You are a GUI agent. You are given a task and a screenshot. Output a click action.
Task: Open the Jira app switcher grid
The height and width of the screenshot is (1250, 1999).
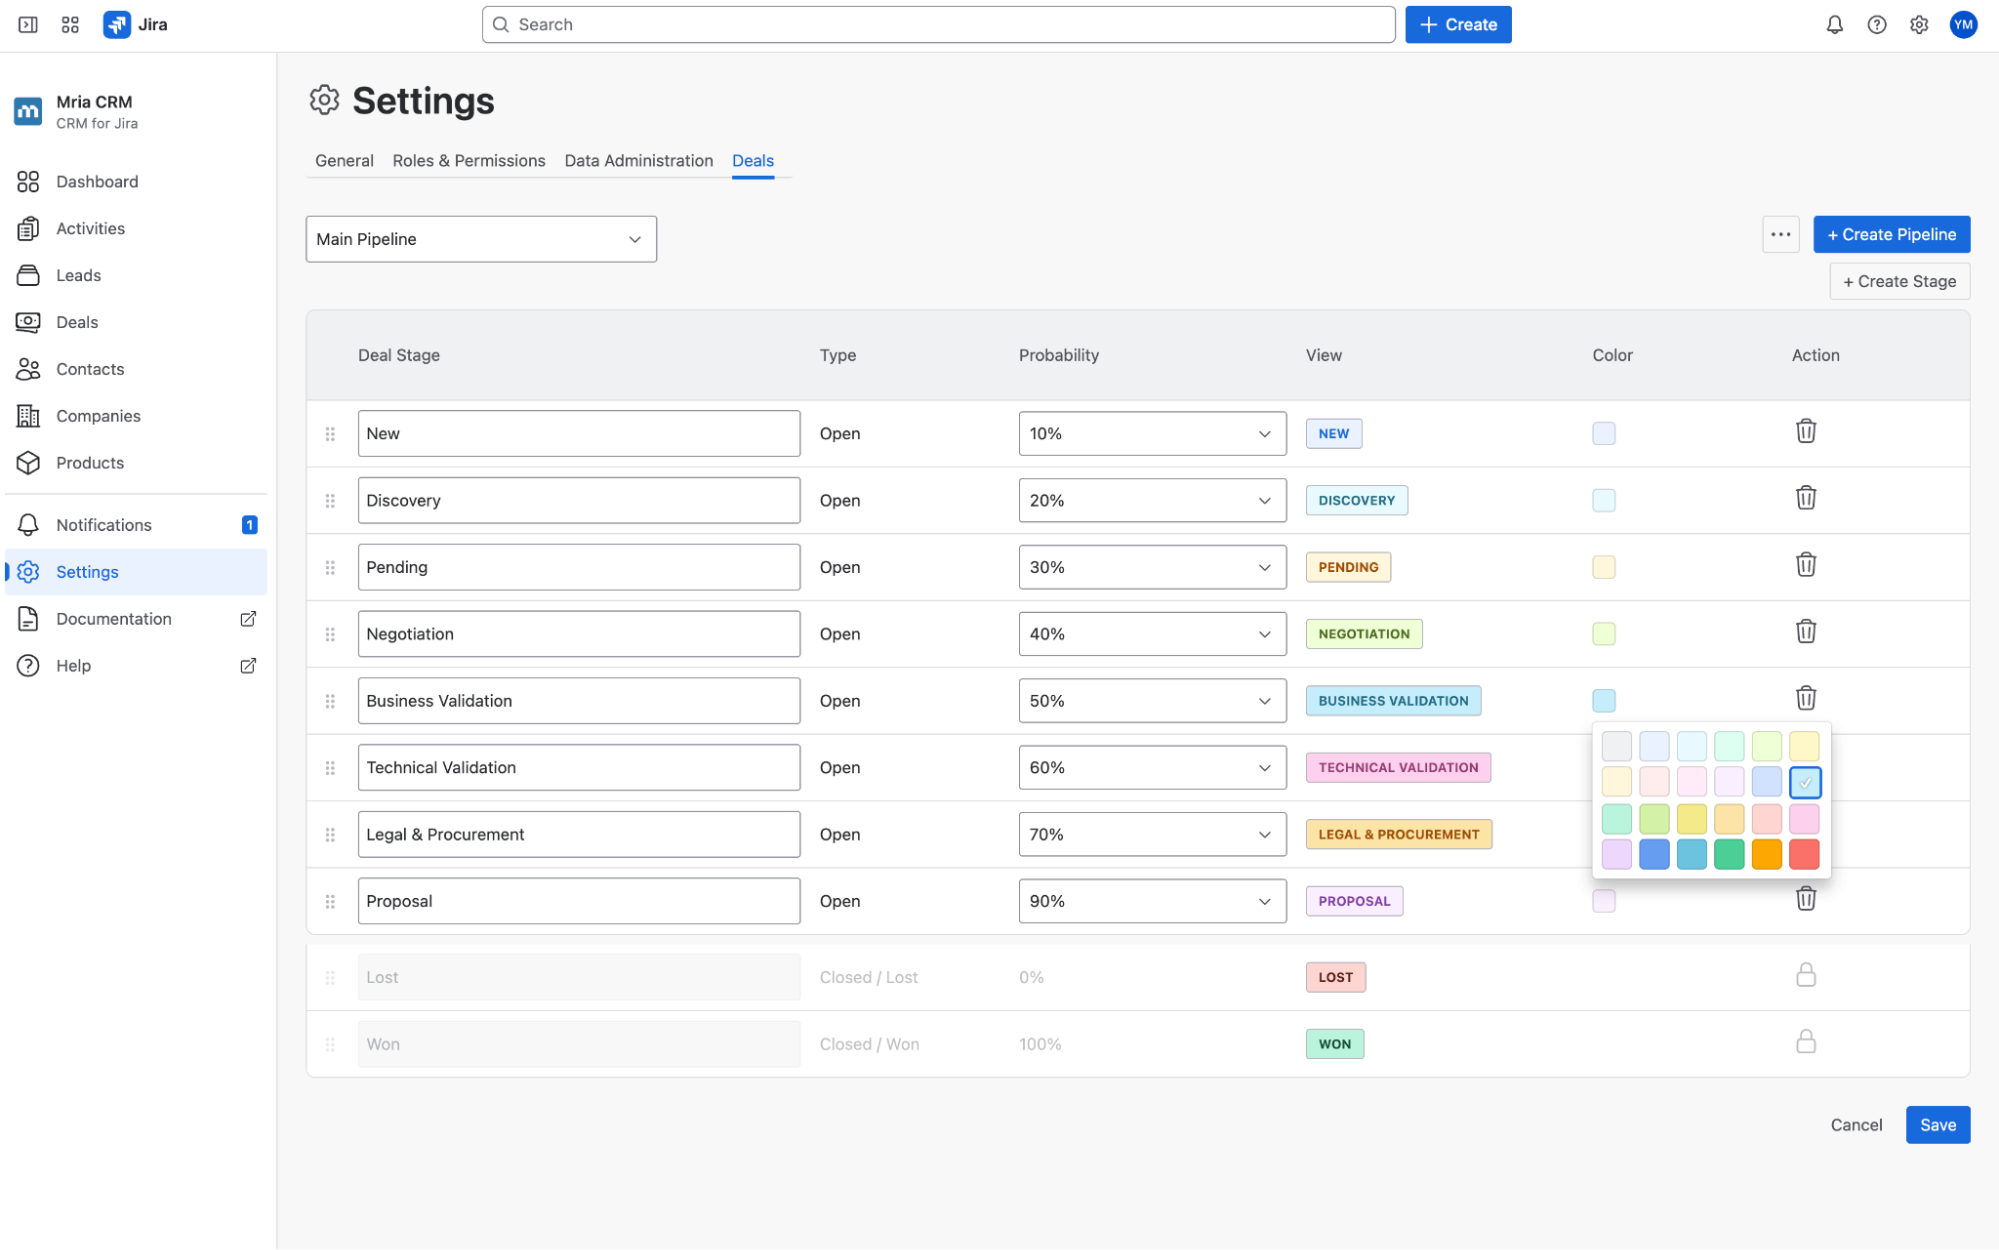[x=70, y=25]
